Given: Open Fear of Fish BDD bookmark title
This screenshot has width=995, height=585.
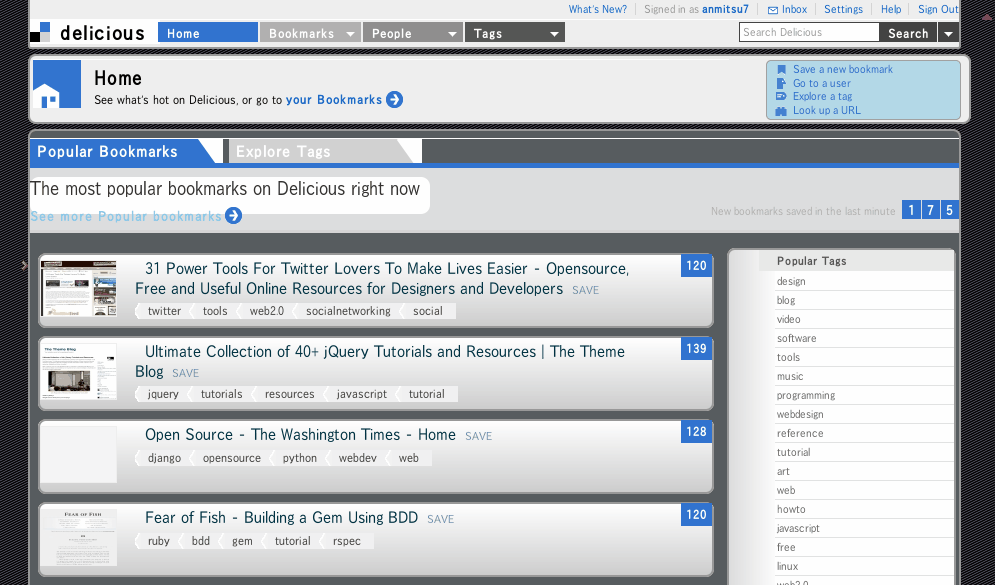Looking at the screenshot, I should tap(281, 518).
